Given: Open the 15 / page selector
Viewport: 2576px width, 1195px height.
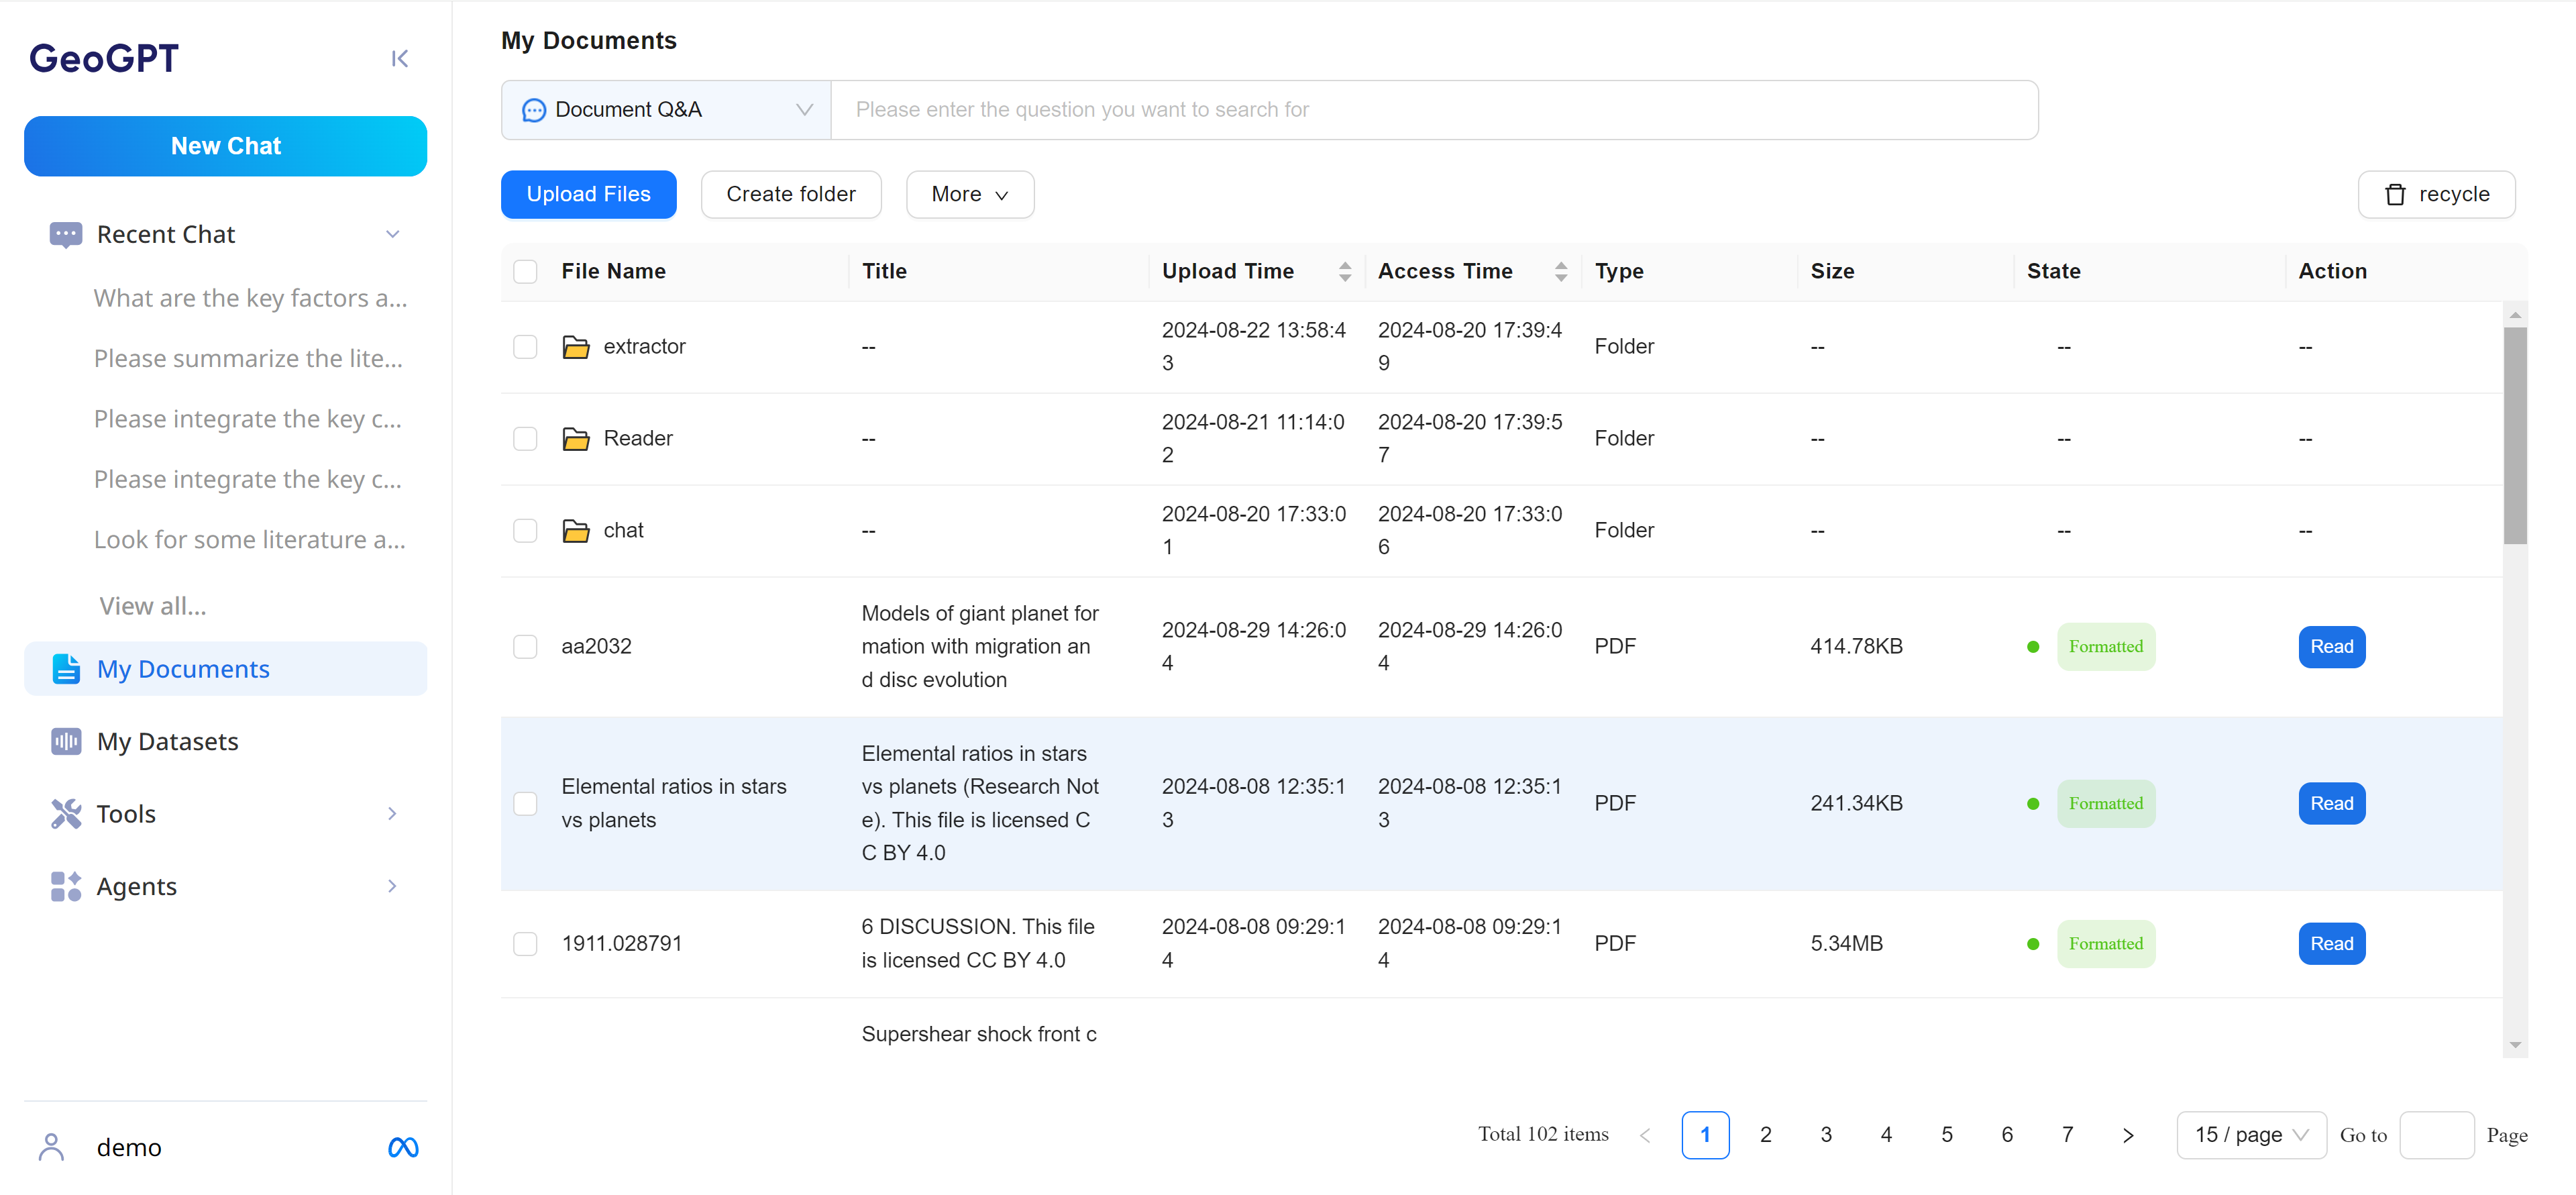Looking at the screenshot, I should coord(2250,1135).
